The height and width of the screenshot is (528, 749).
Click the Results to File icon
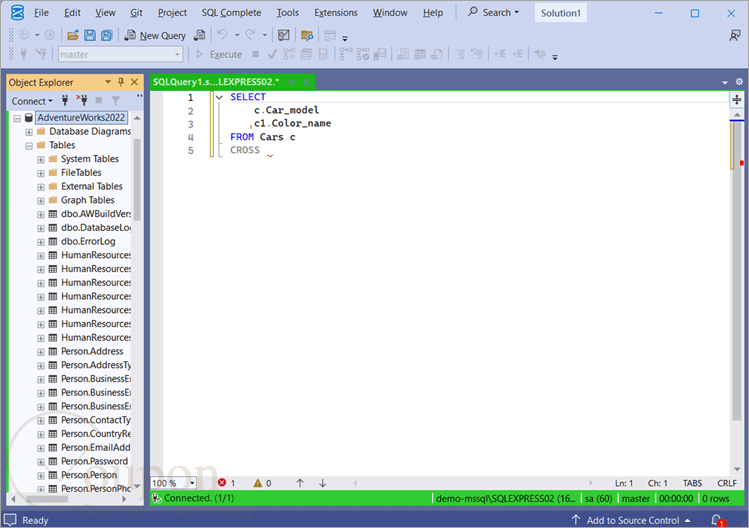point(437,54)
